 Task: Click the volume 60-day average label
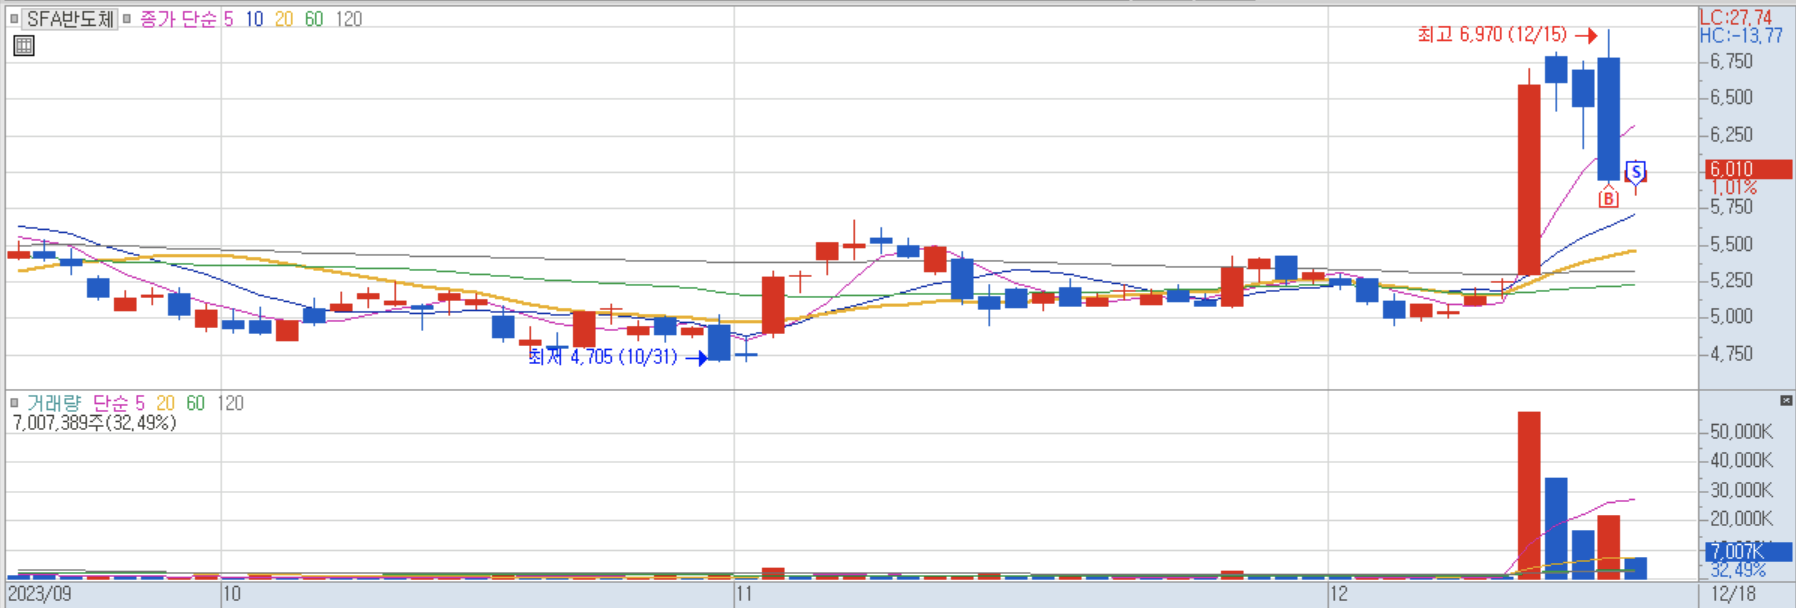(x=195, y=403)
